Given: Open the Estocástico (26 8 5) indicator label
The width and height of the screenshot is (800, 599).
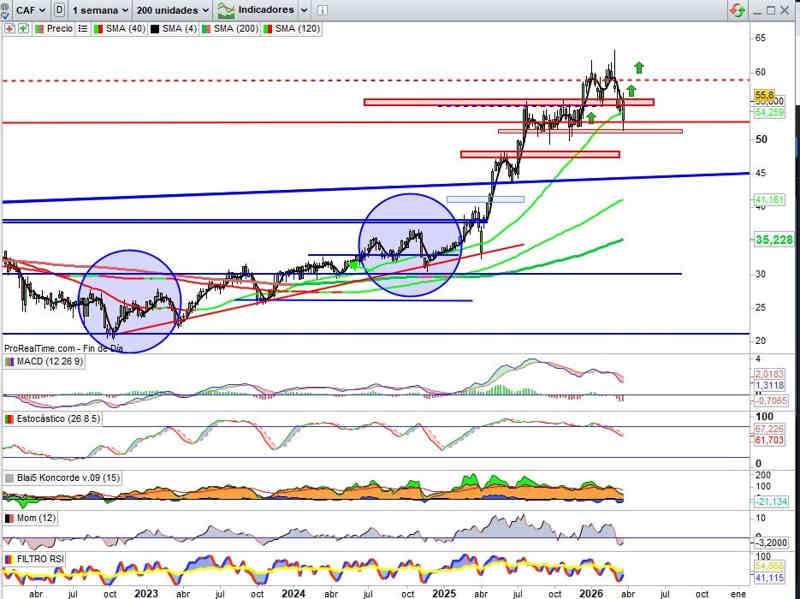Looking at the screenshot, I should click(54, 418).
